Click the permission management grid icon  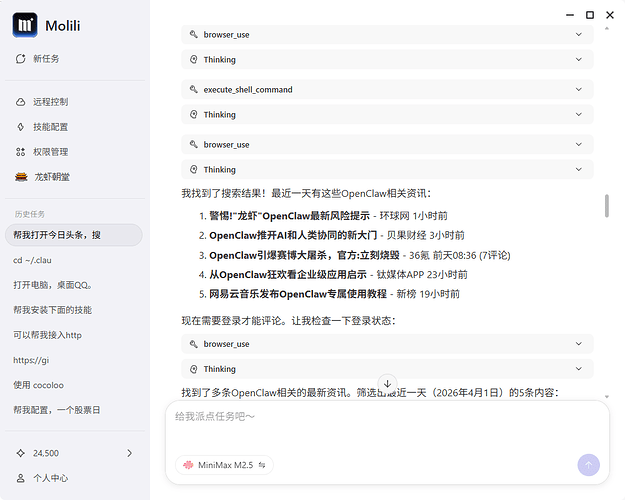pos(20,152)
